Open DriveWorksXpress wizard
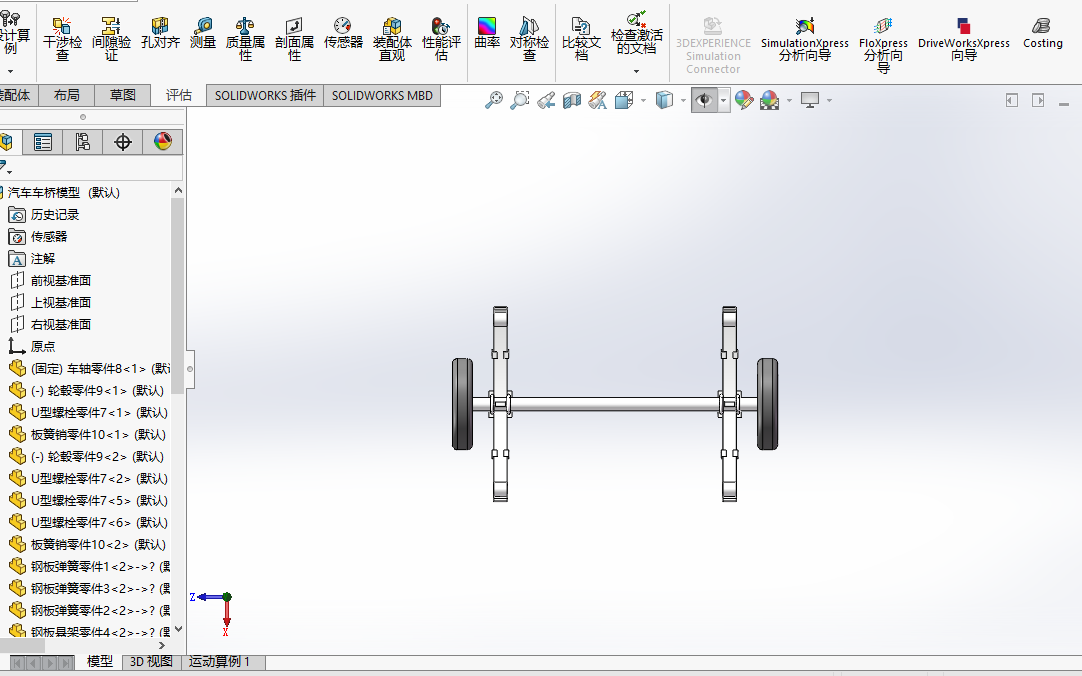Viewport: 1082px width, 676px height. point(963,39)
